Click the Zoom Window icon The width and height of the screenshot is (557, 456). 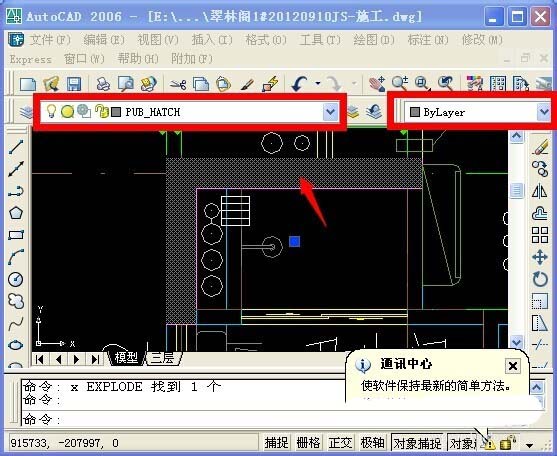tap(422, 84)
